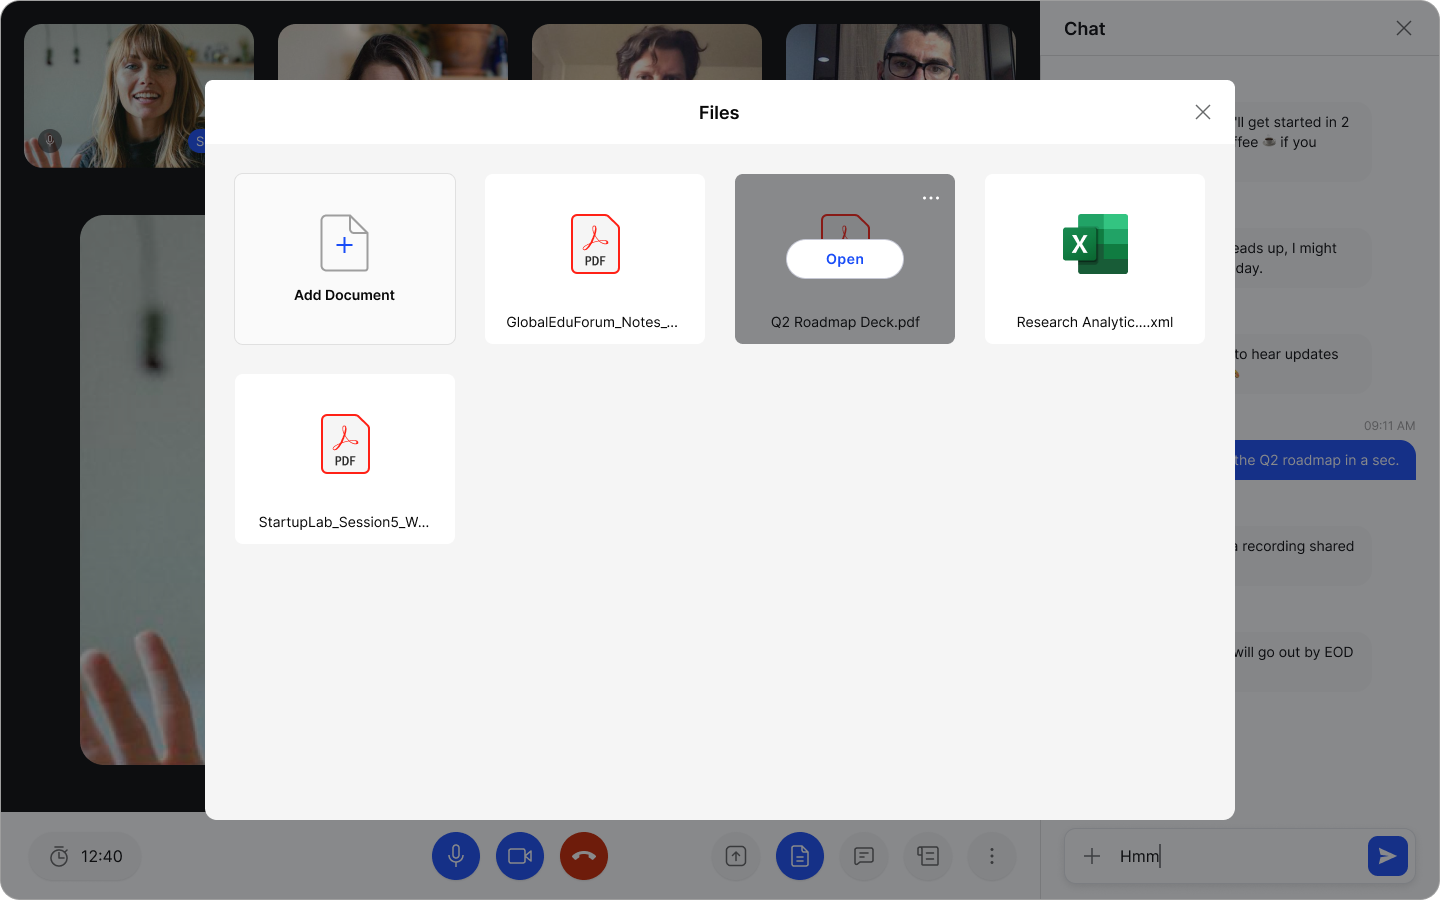
Task: Close the Chat panel
Action: (x=1403, y=28)
